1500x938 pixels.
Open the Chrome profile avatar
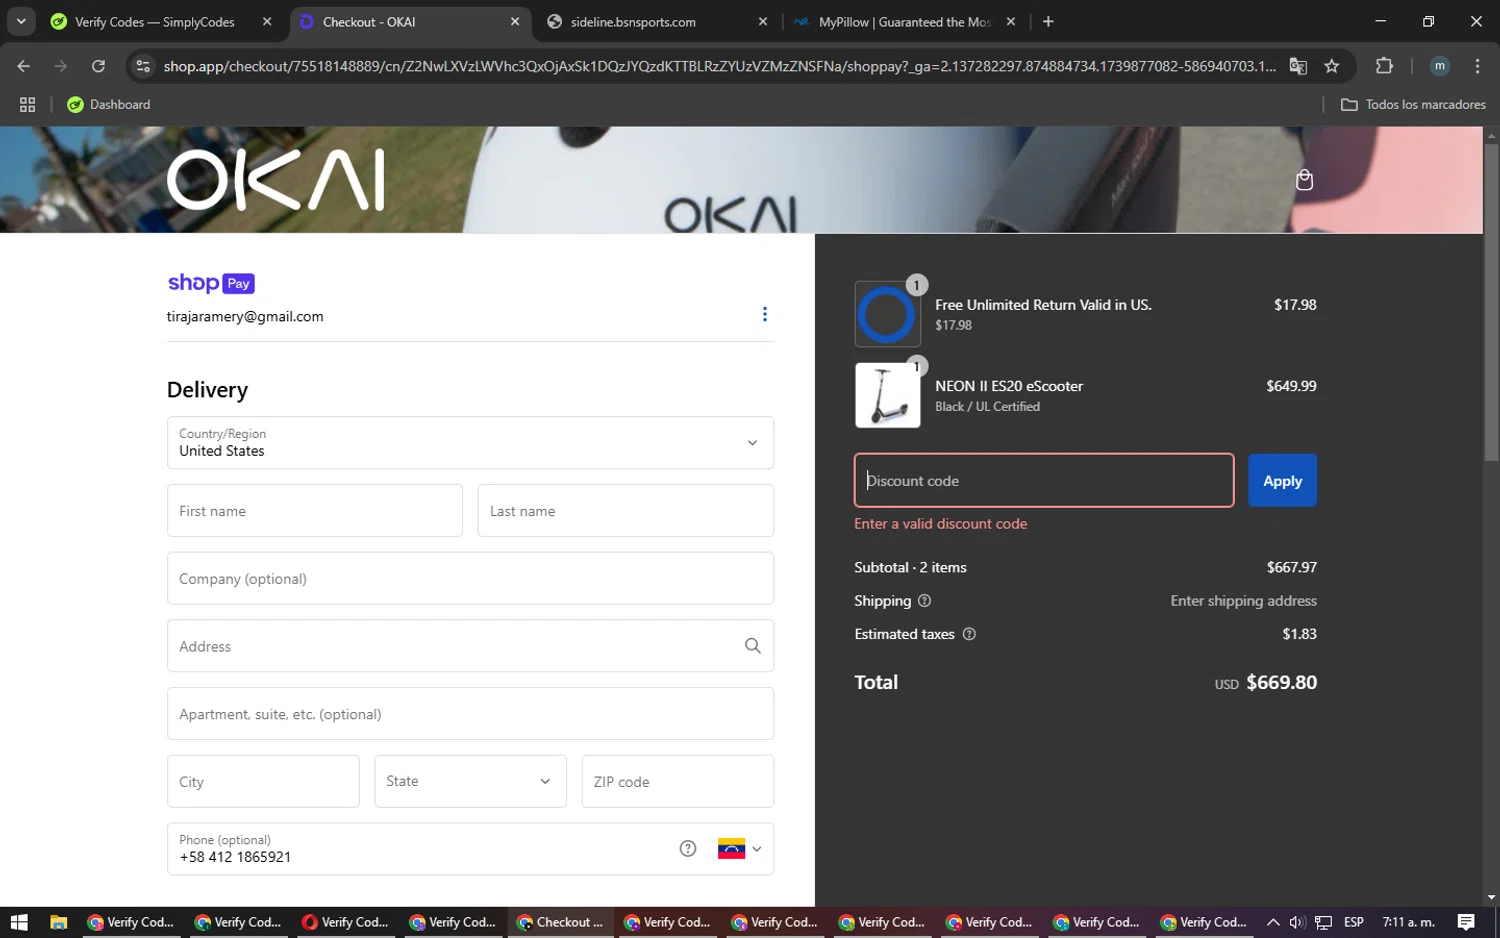tap(1440, 66)
